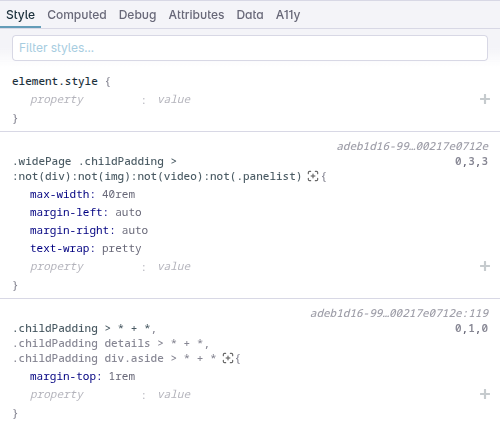Image resolution: width=500 pixels, height=426 pixels.
Task: Click the element.style selector
Action: click(55, 81)
